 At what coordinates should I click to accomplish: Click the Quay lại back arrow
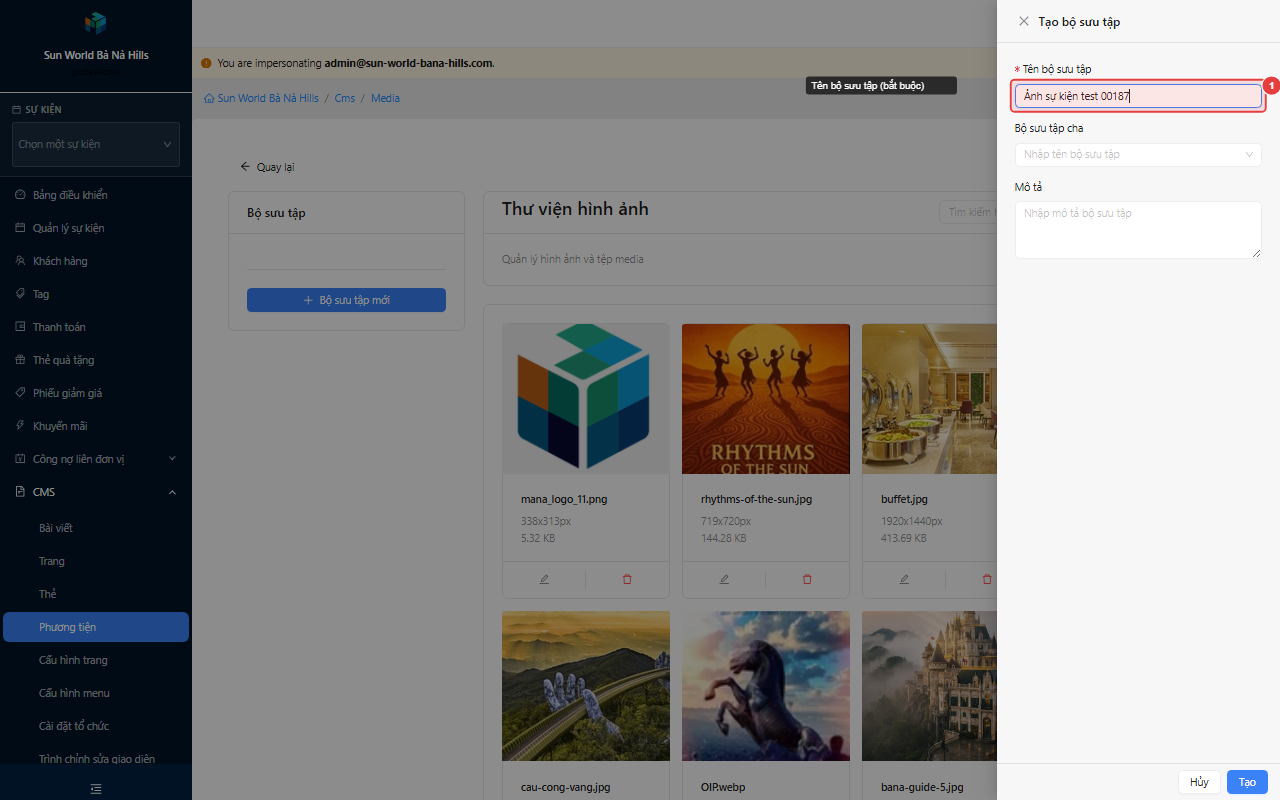245,167
